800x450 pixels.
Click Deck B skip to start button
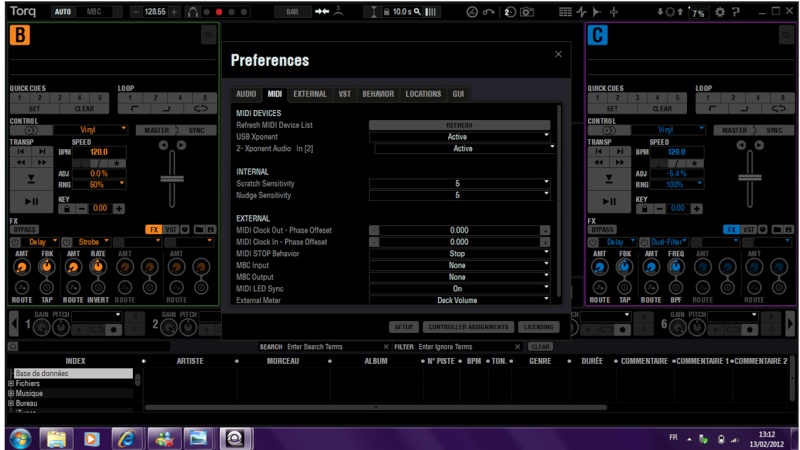tap(20, 152)
